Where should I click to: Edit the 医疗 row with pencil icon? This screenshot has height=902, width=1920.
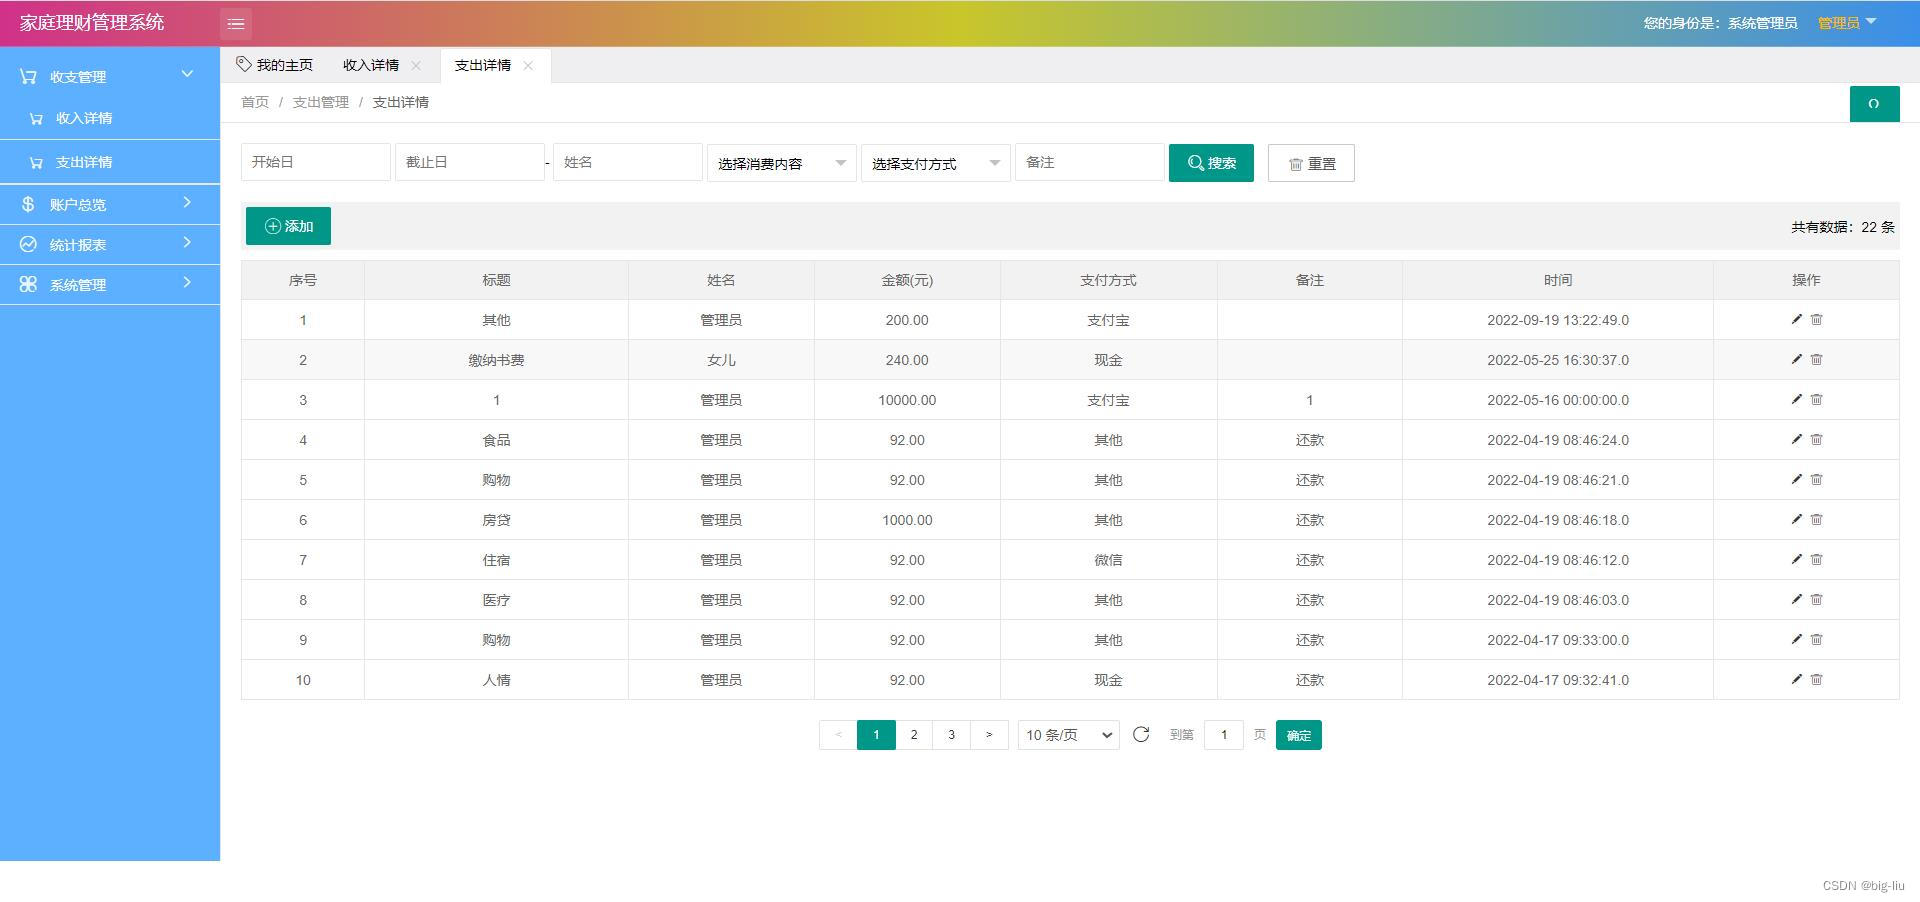(x=1796, y=599)
